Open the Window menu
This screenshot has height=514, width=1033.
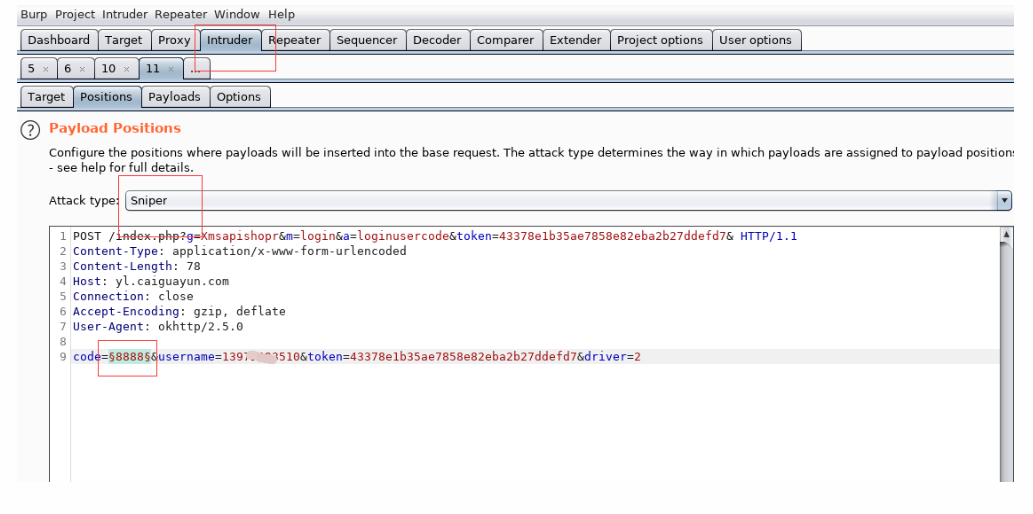[237, 14]
